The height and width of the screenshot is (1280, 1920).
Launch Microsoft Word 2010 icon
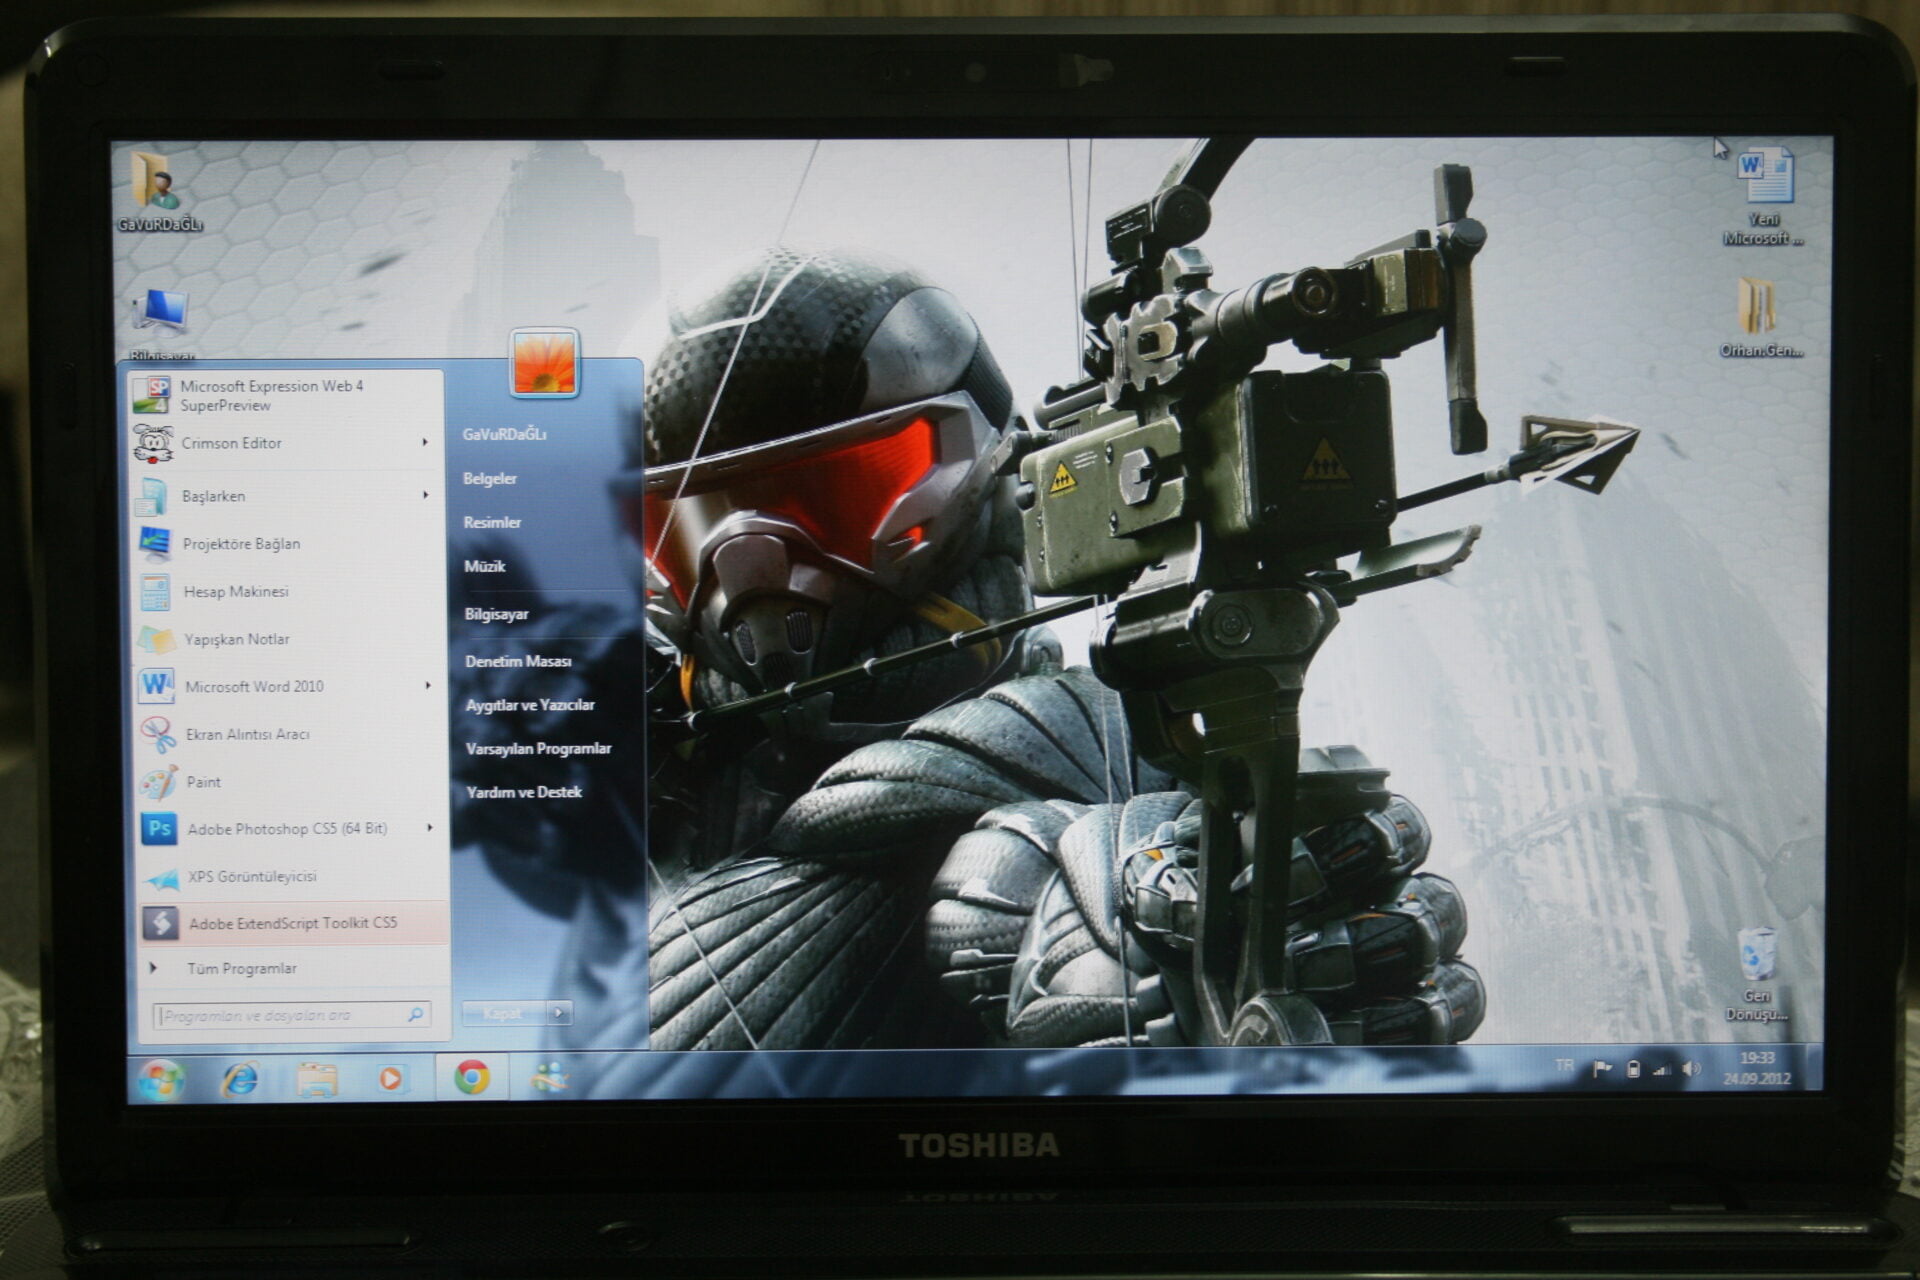point(157,686)
